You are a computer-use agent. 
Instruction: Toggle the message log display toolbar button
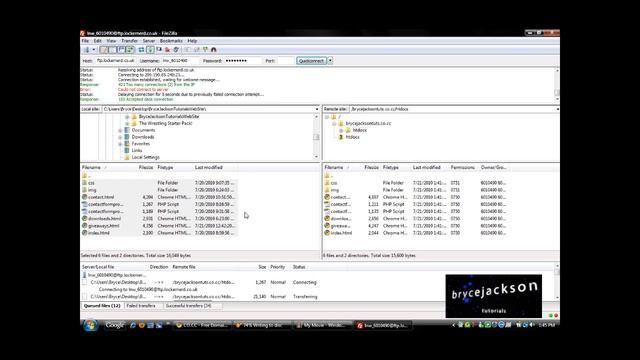point(104,50)
